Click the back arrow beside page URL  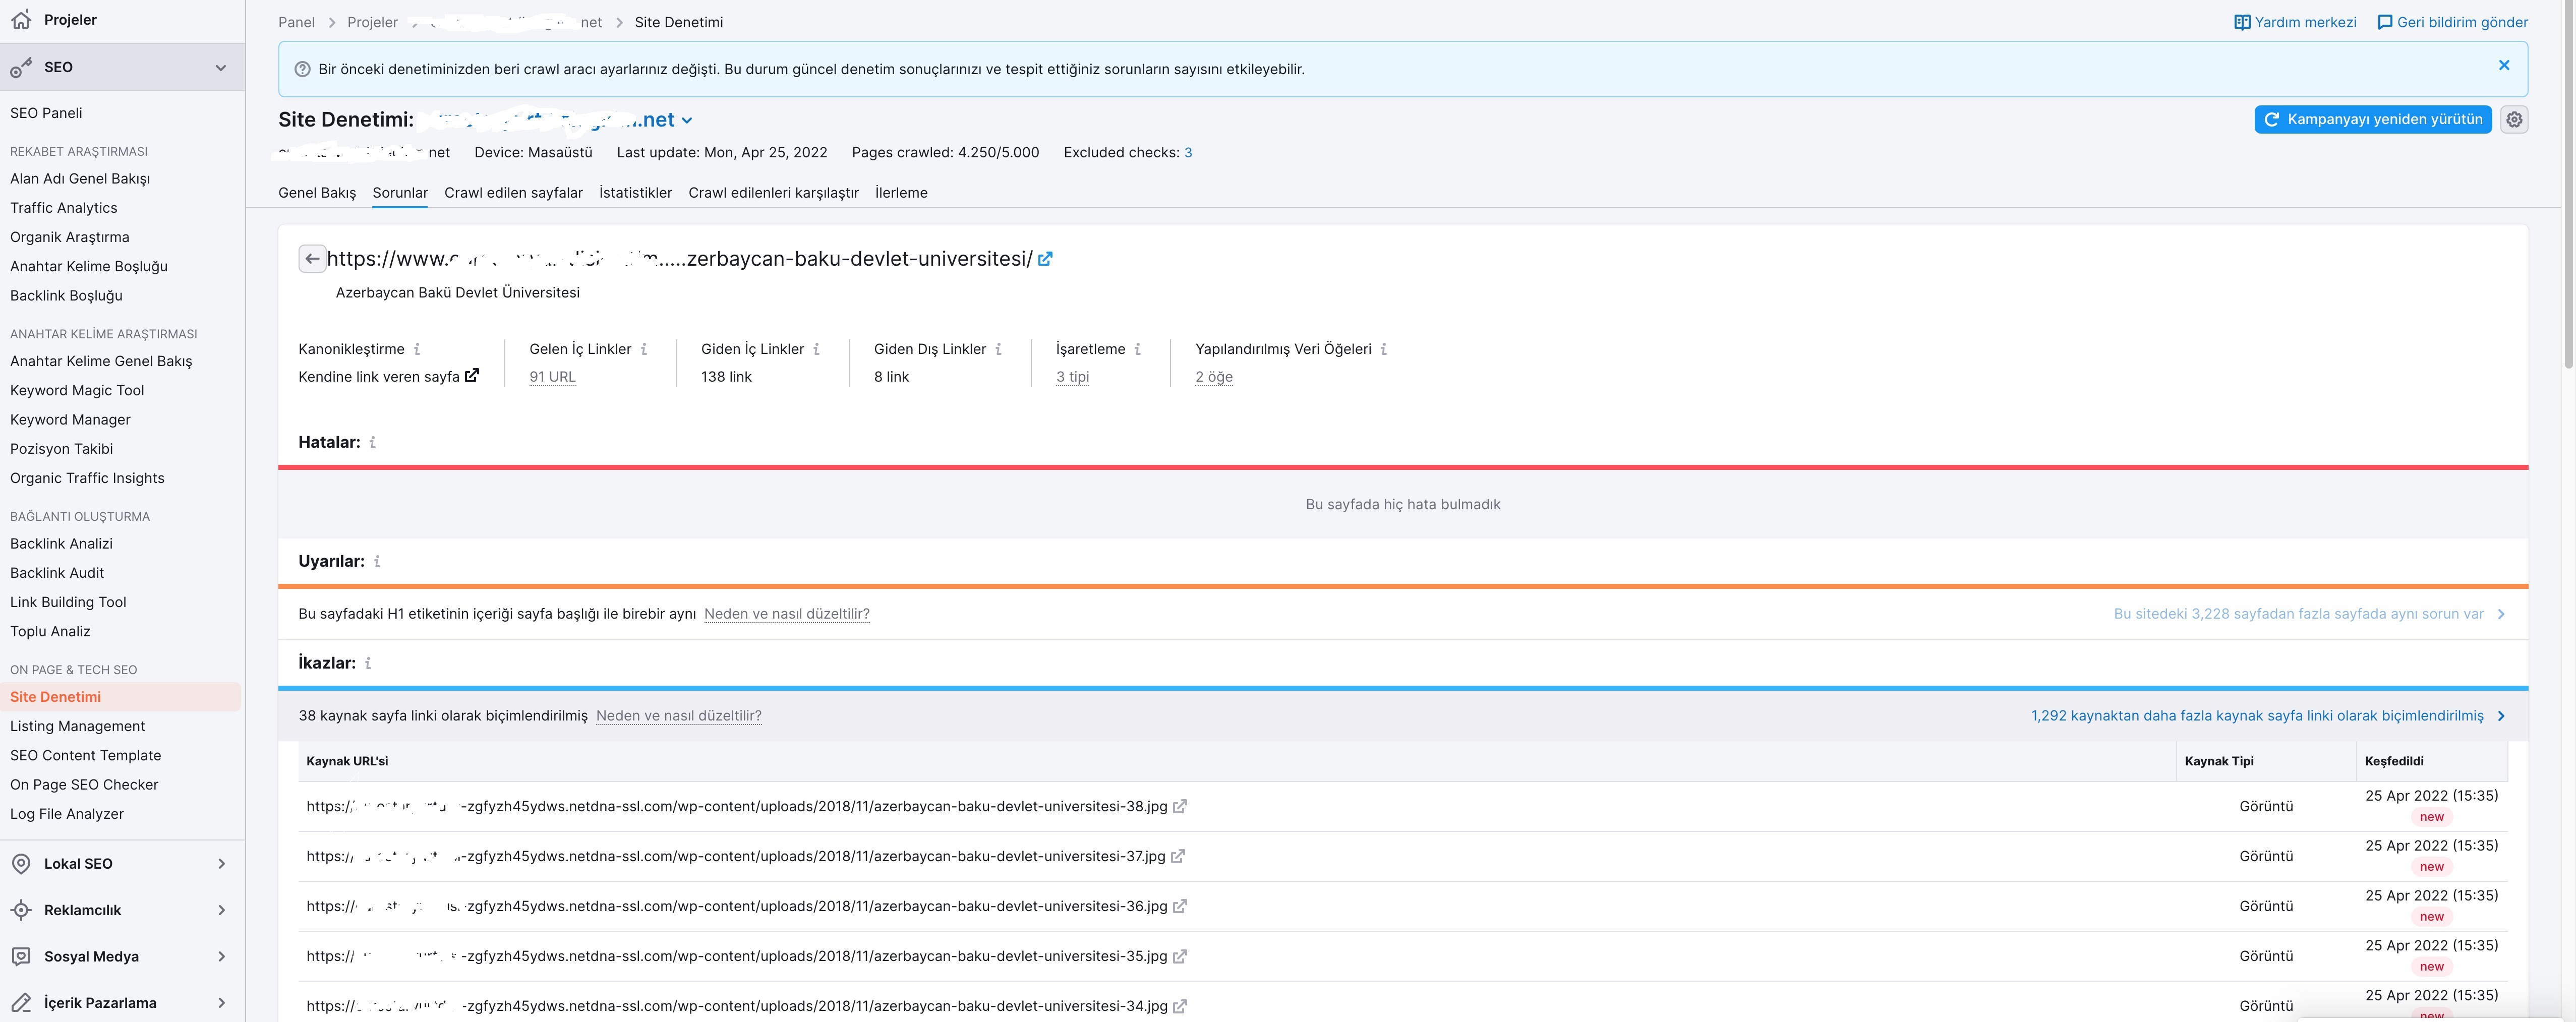[x=312, y=259]
